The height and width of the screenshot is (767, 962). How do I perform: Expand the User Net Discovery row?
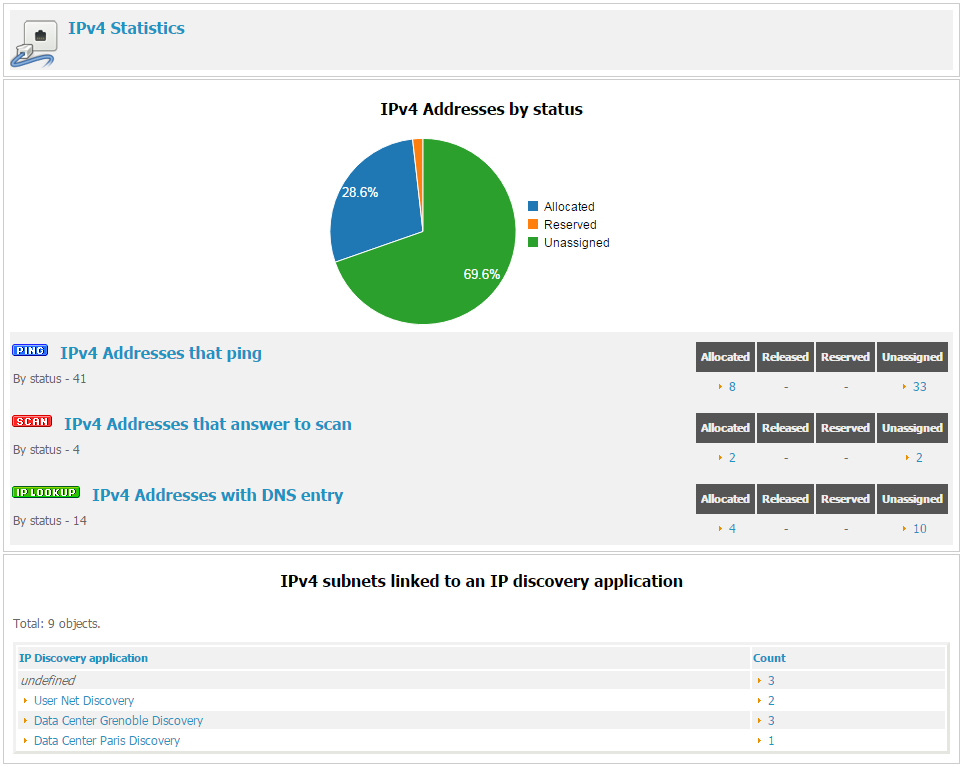[x=84, y=701]
